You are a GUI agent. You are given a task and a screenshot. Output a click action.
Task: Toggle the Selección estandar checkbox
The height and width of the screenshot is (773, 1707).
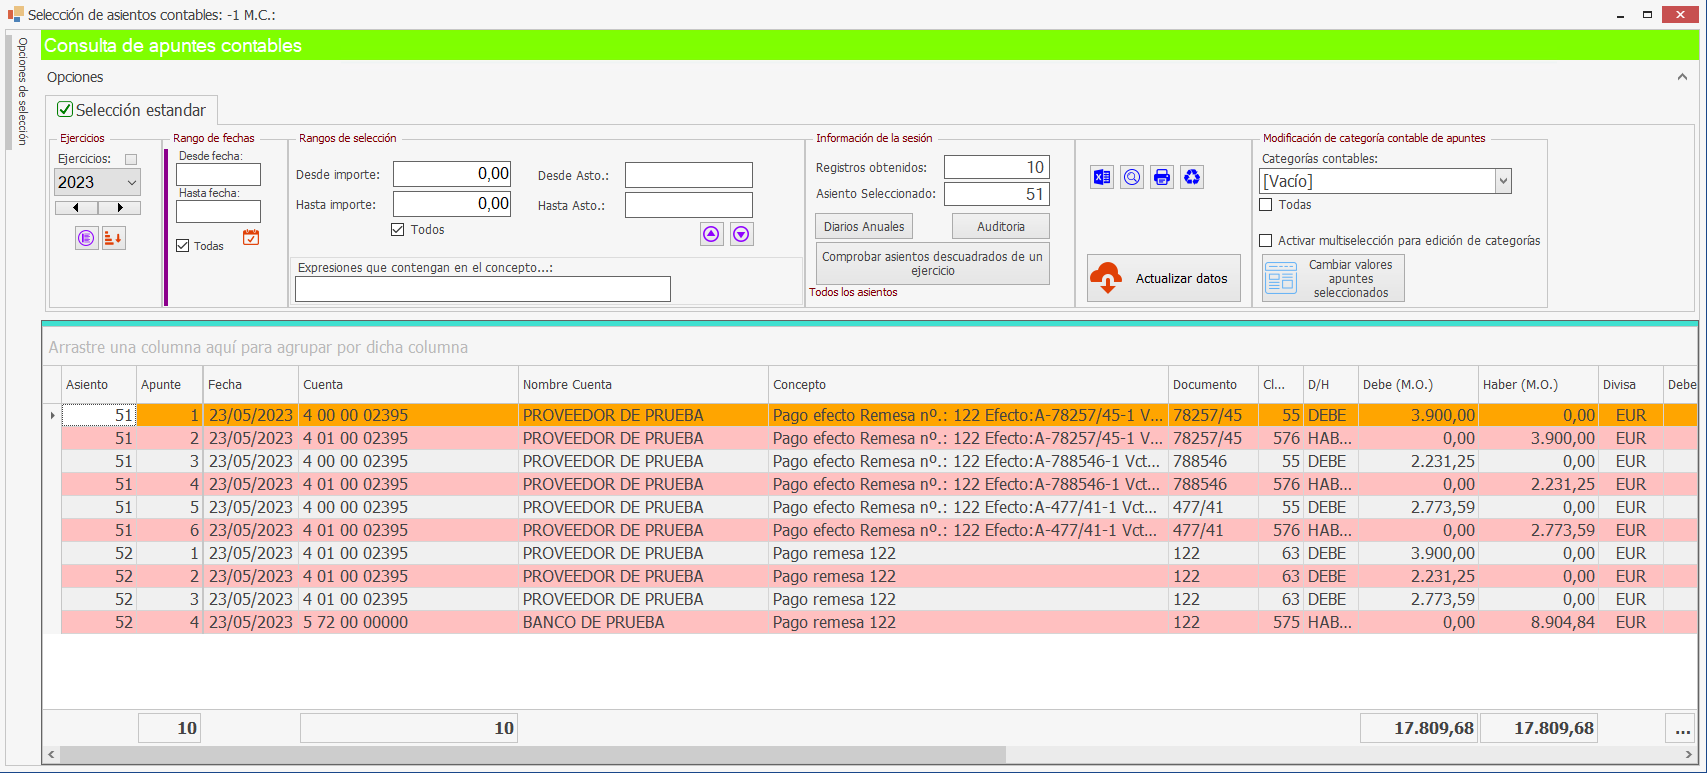coord(66,110)
